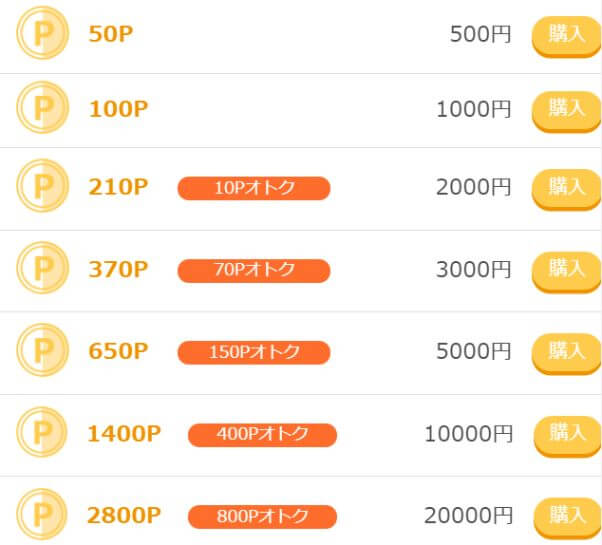Hit 購入 on the 3000円 row
This screenshot has height=545, width=602.
pos(566,269)
